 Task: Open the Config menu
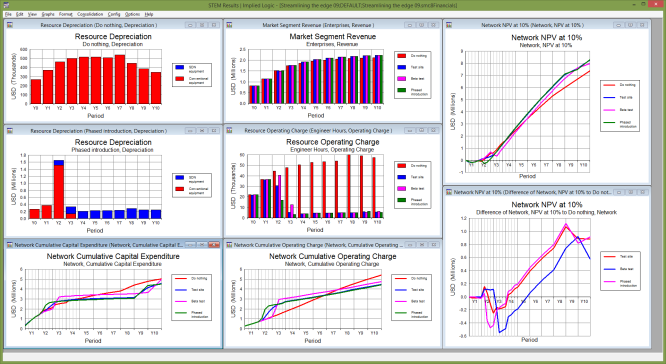coord(114,14)
